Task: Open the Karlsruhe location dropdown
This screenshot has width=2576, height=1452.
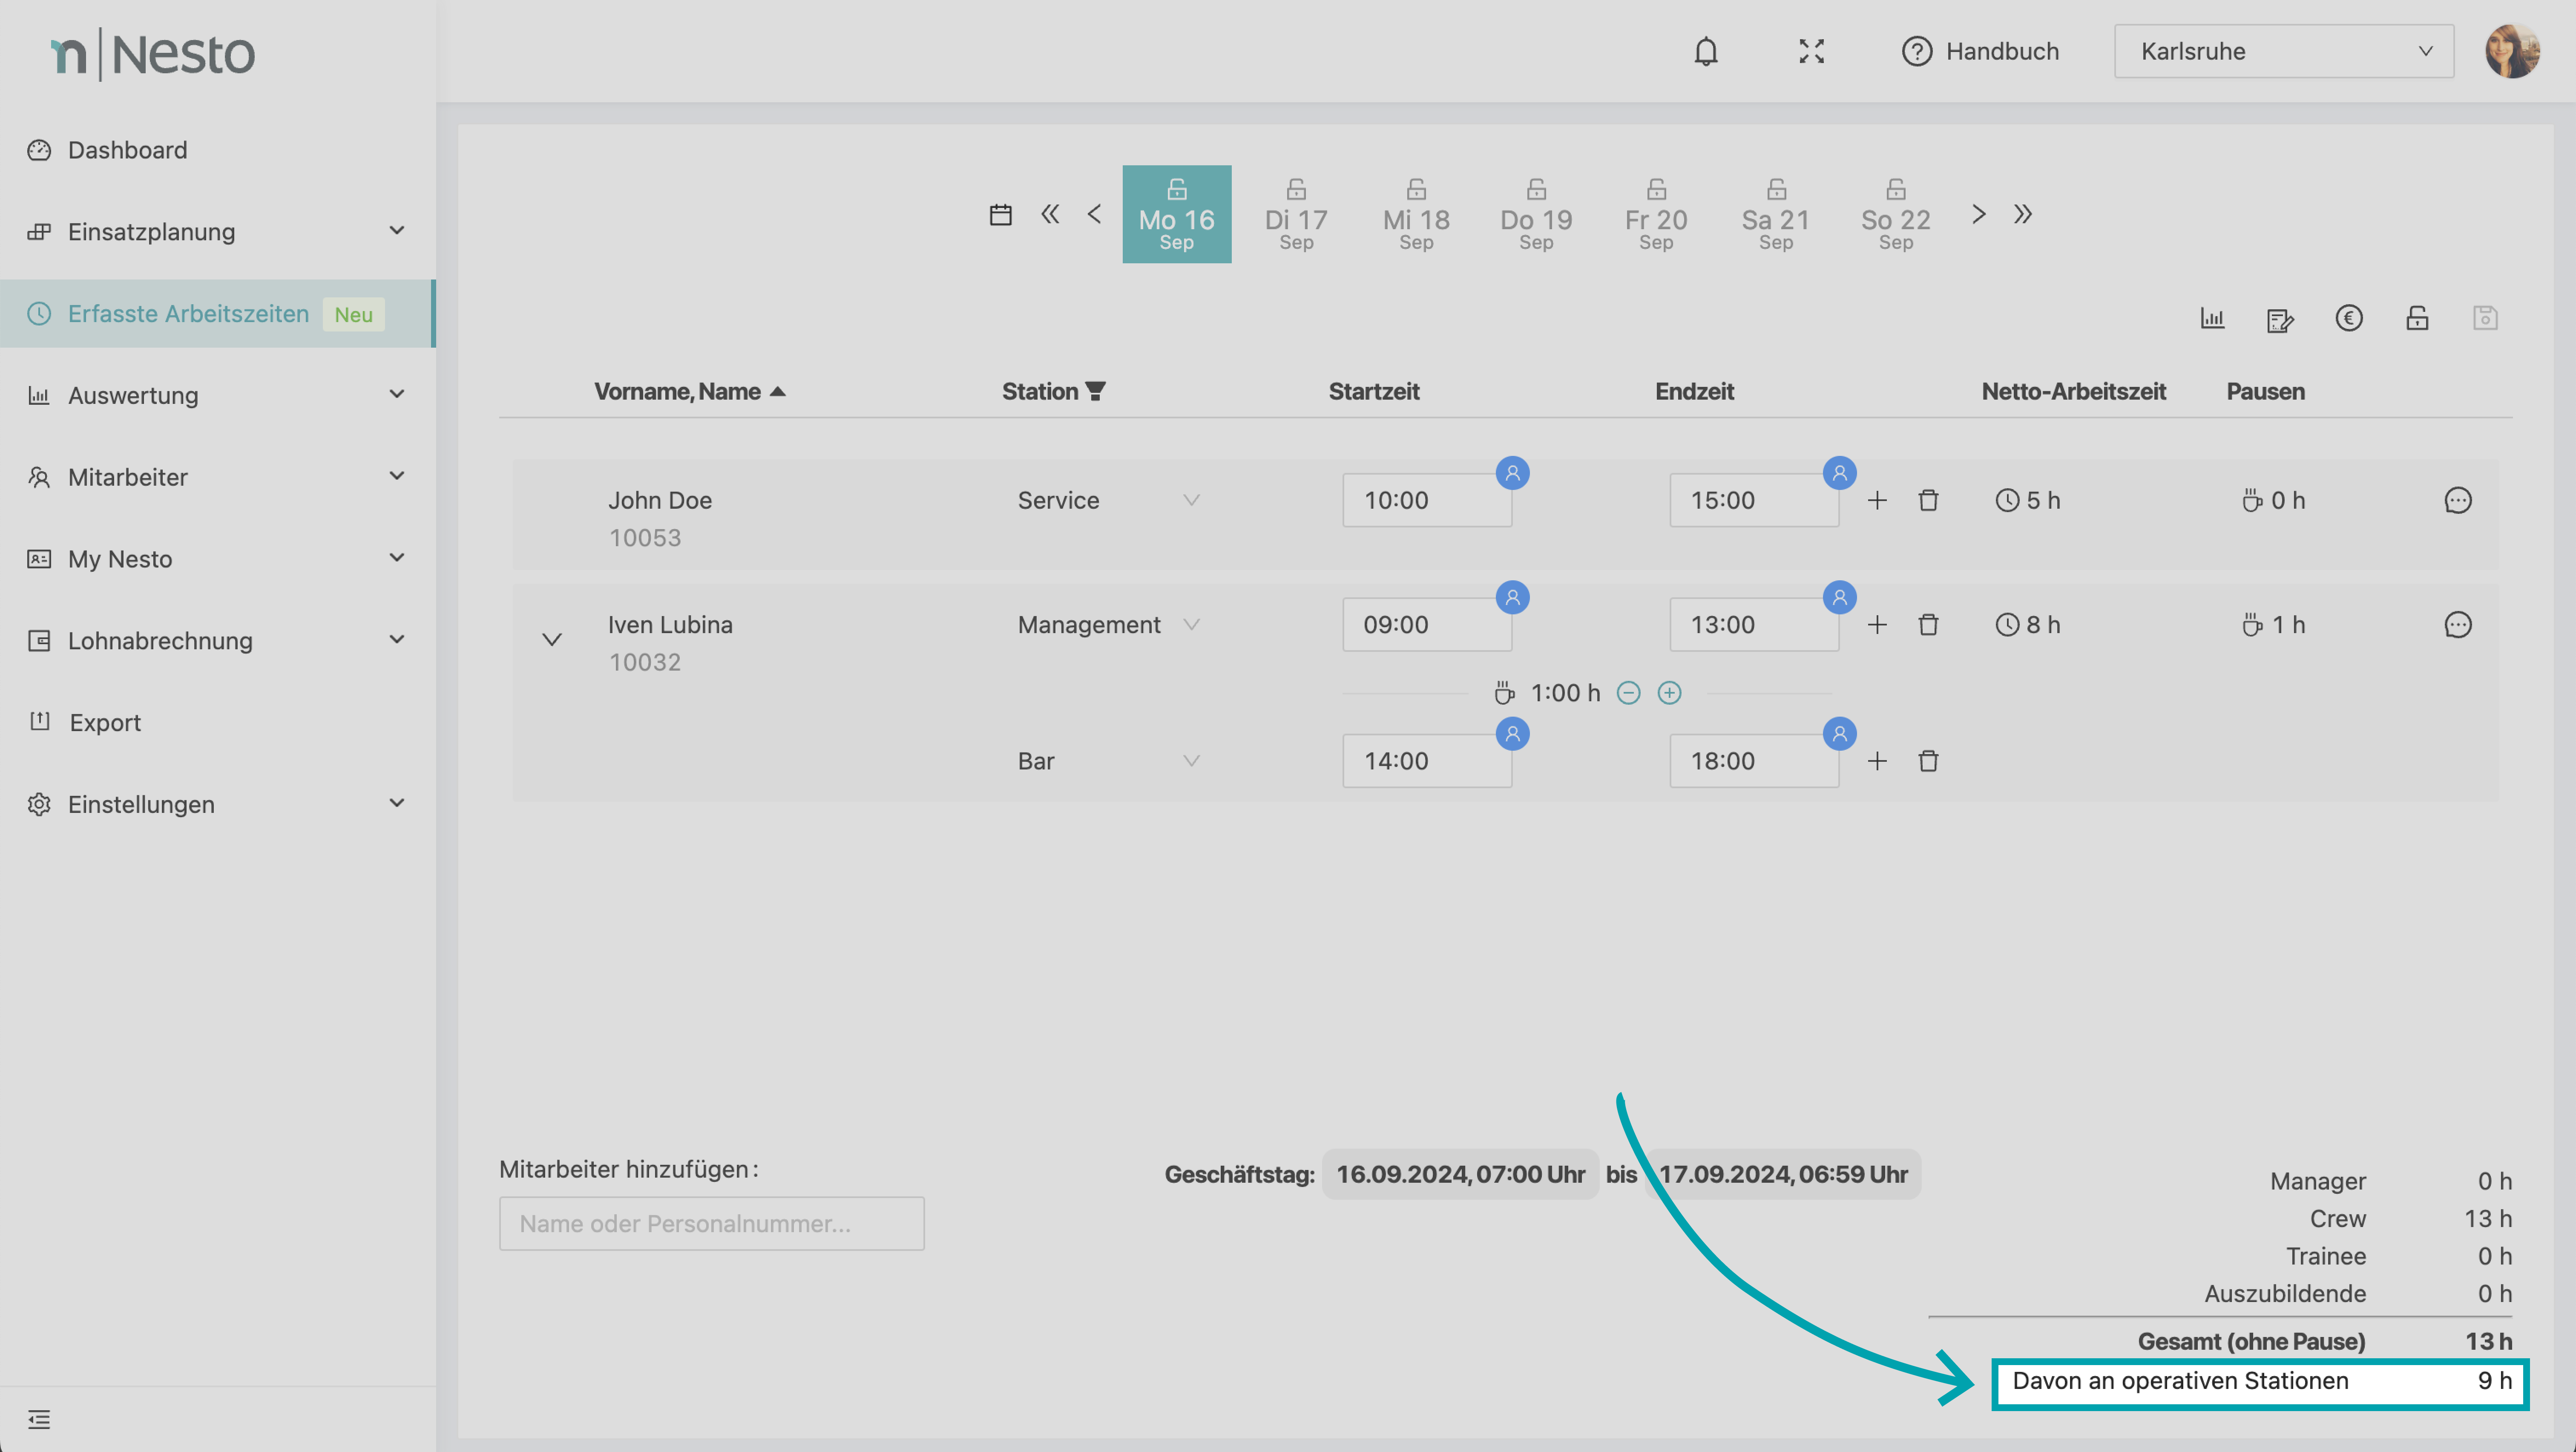Action: click(x=2283, y=51)
